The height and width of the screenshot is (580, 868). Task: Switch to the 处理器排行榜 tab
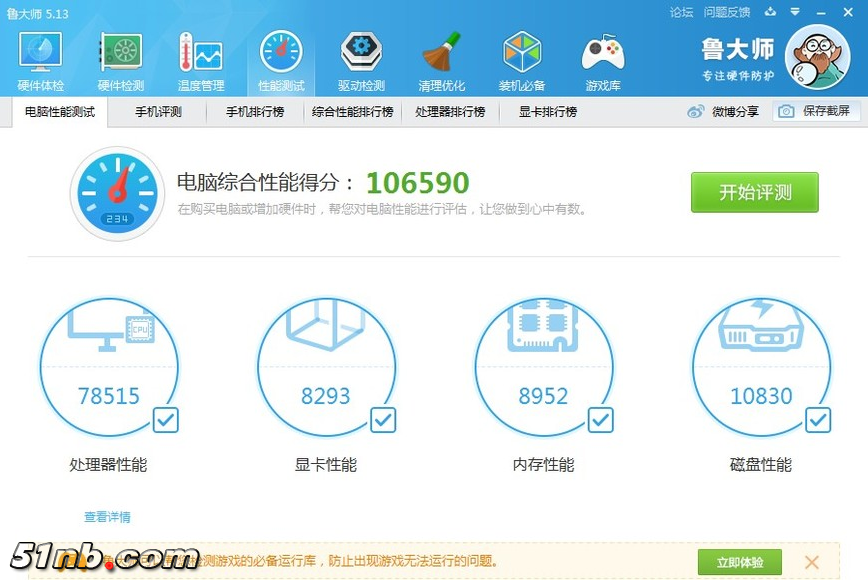point(450,112)
